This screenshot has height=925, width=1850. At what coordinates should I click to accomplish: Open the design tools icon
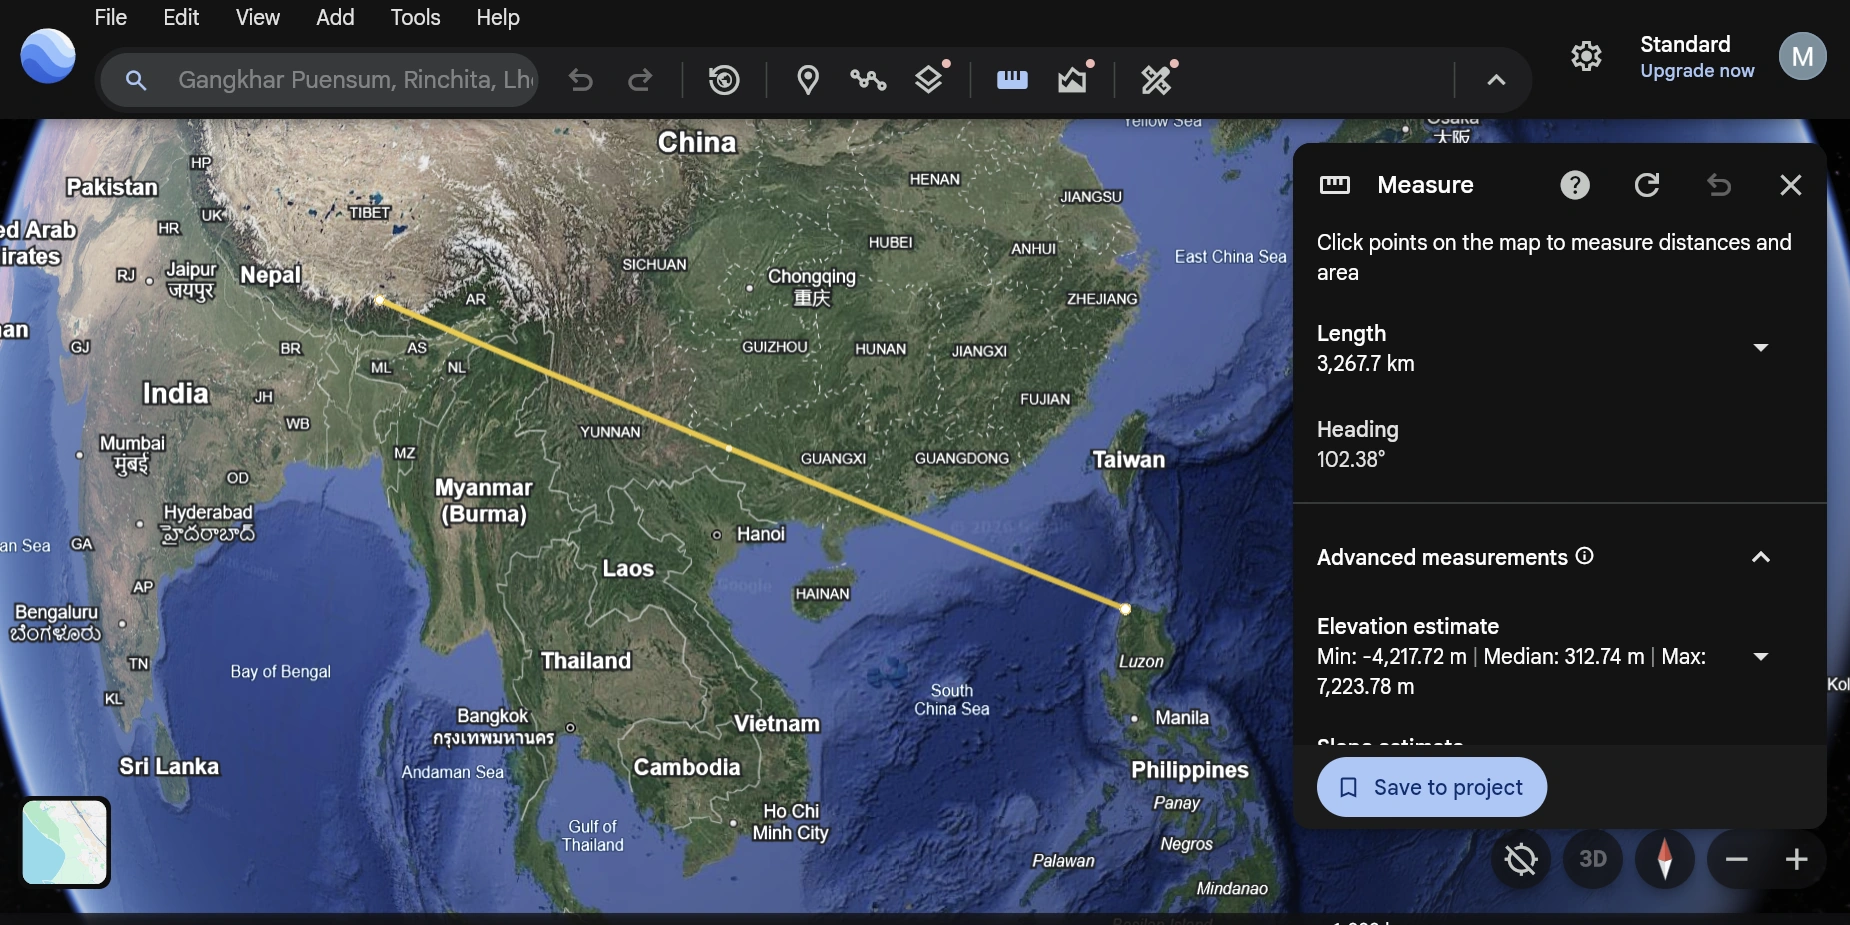1156,79
